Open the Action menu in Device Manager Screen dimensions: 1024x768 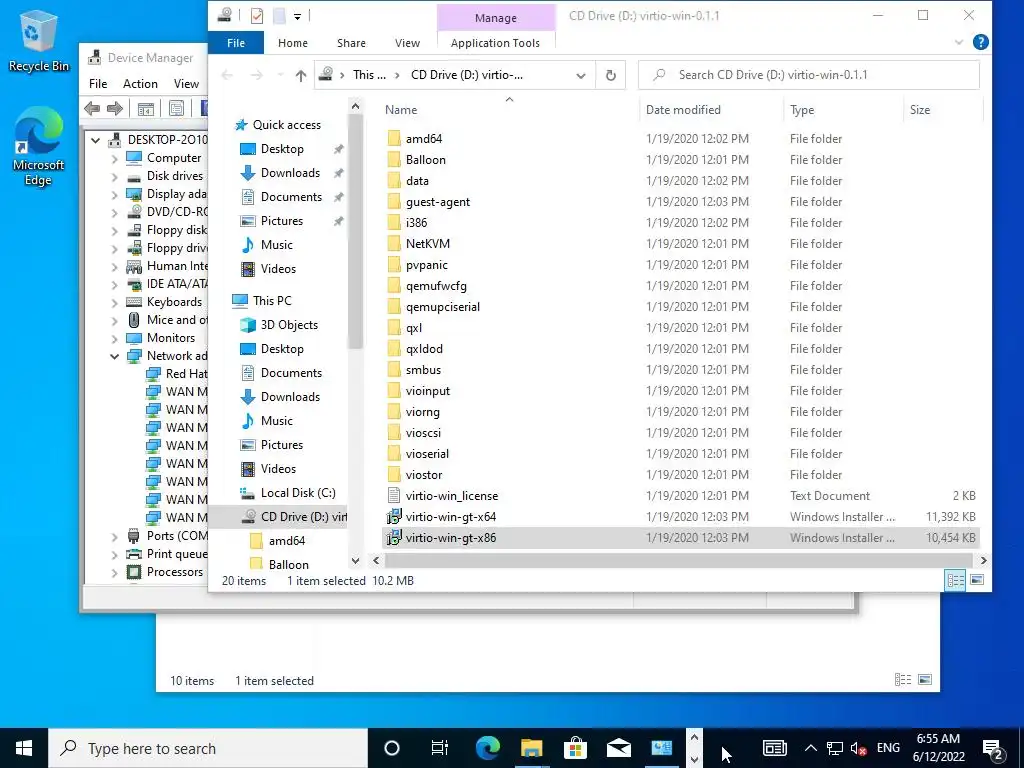(x=140, y=84)
